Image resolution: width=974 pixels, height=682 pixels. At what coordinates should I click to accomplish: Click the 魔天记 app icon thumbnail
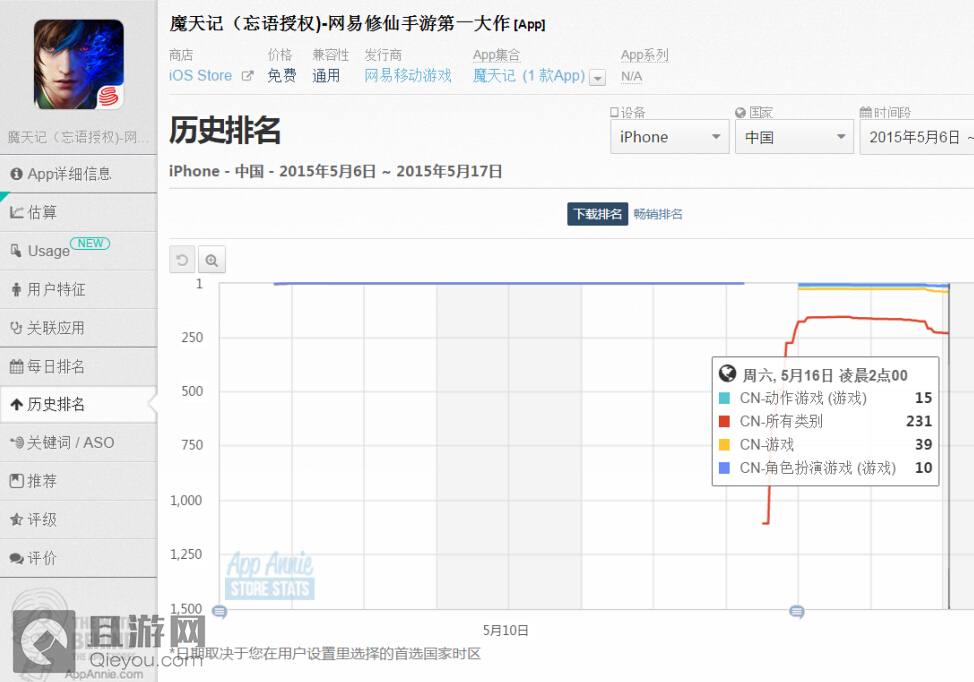(x=79, y=65)
